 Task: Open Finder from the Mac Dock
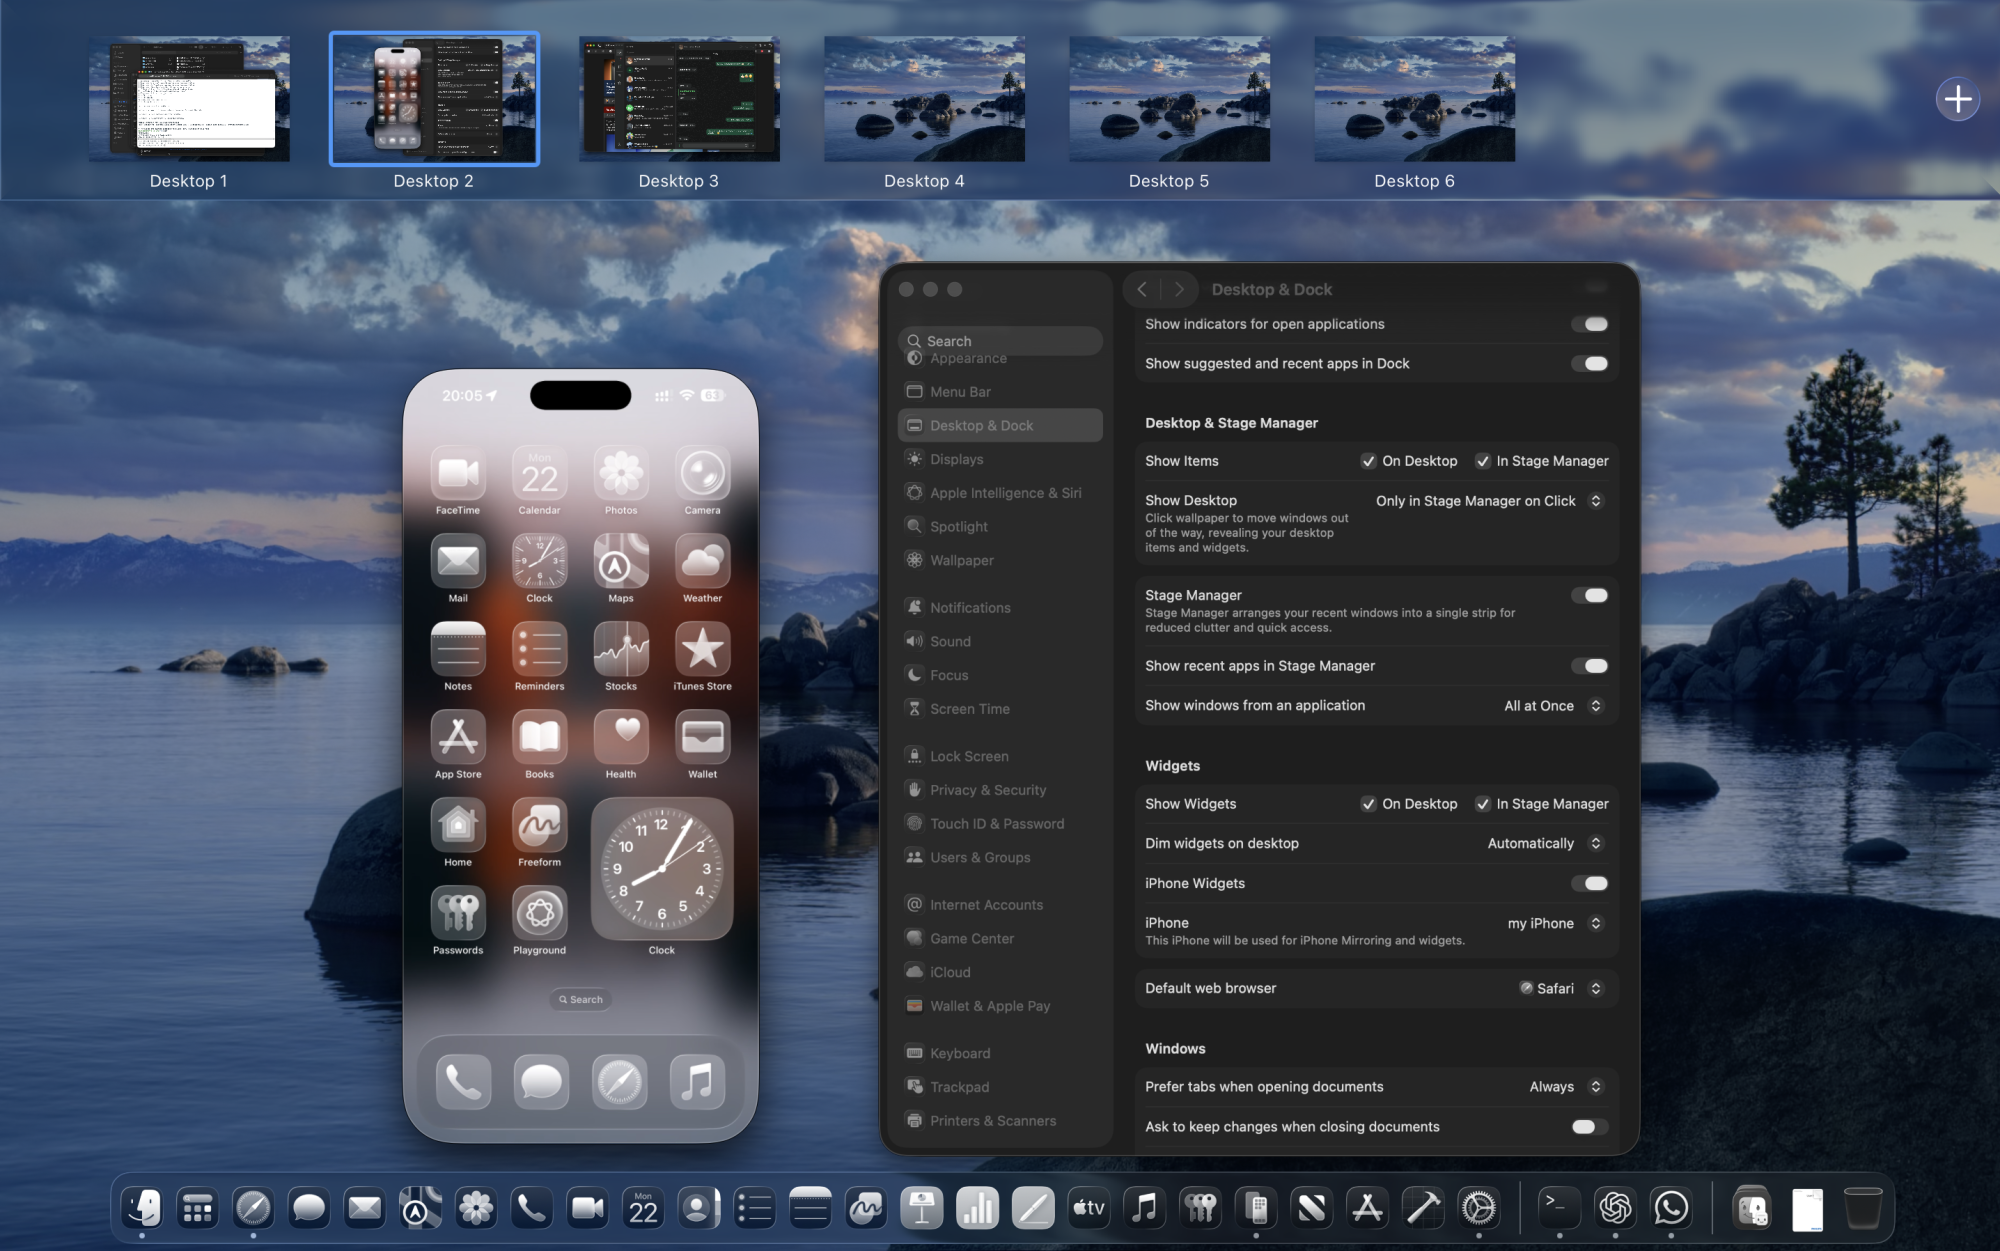pyautogui.click(x=142, y=1209)
